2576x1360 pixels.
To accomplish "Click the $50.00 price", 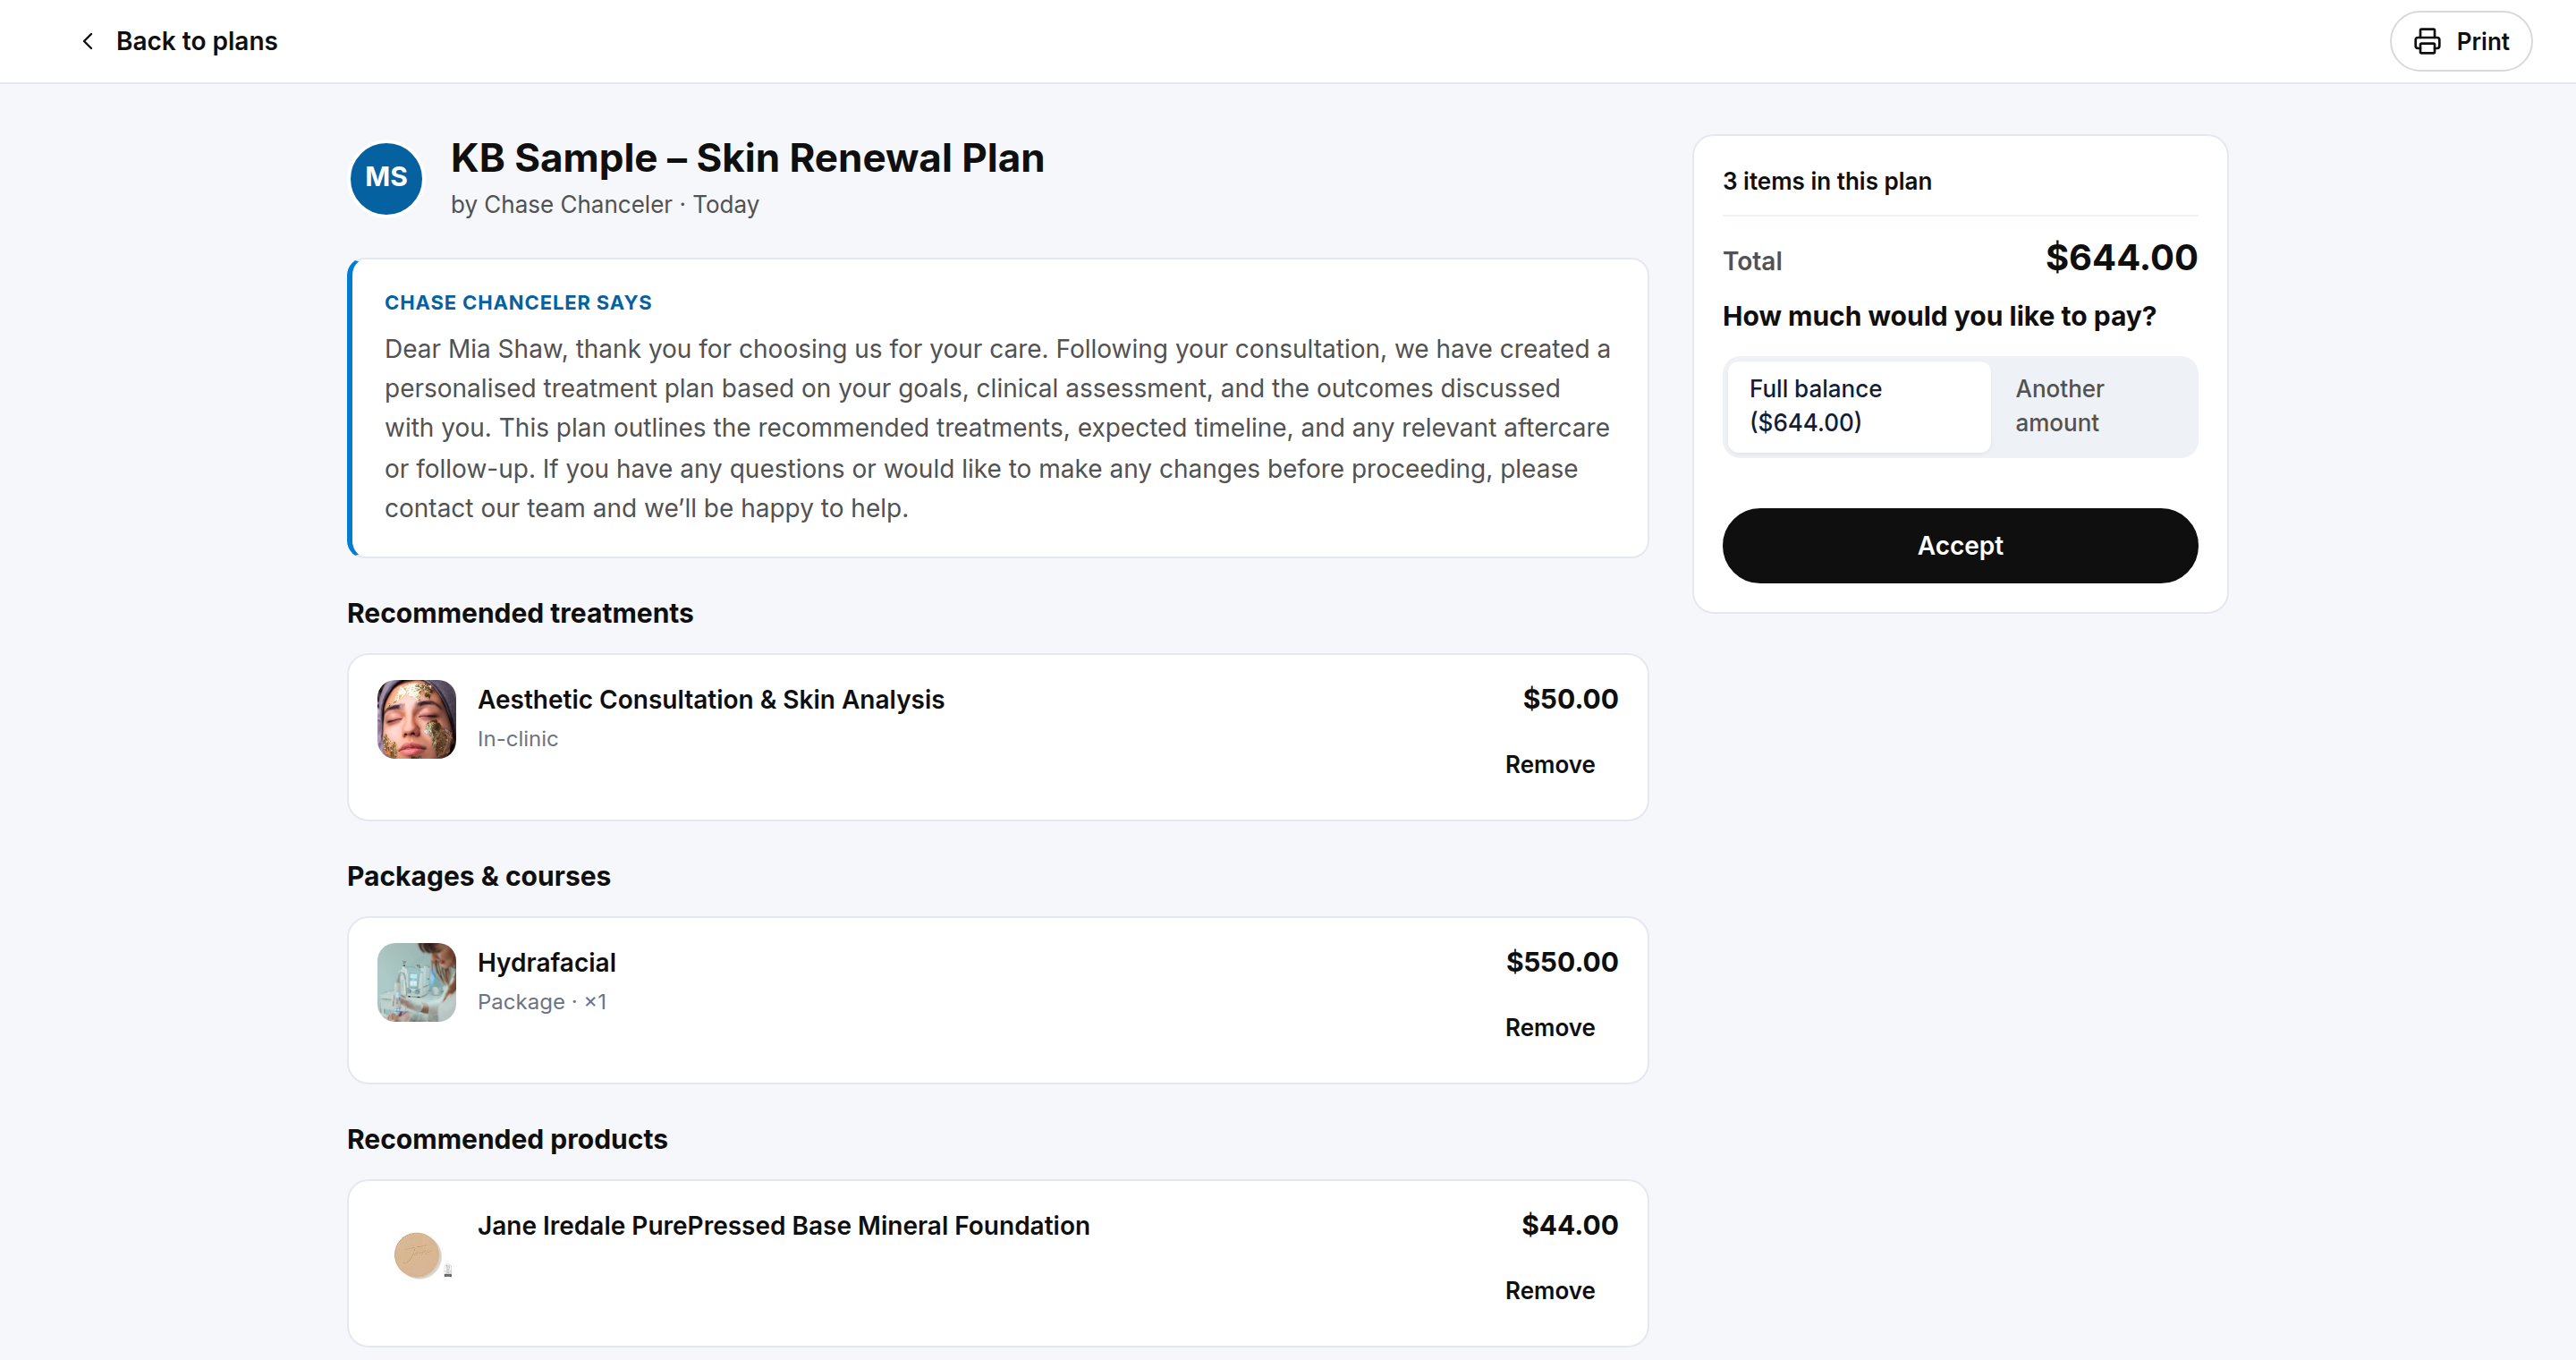I will (x=1570, y=699).
